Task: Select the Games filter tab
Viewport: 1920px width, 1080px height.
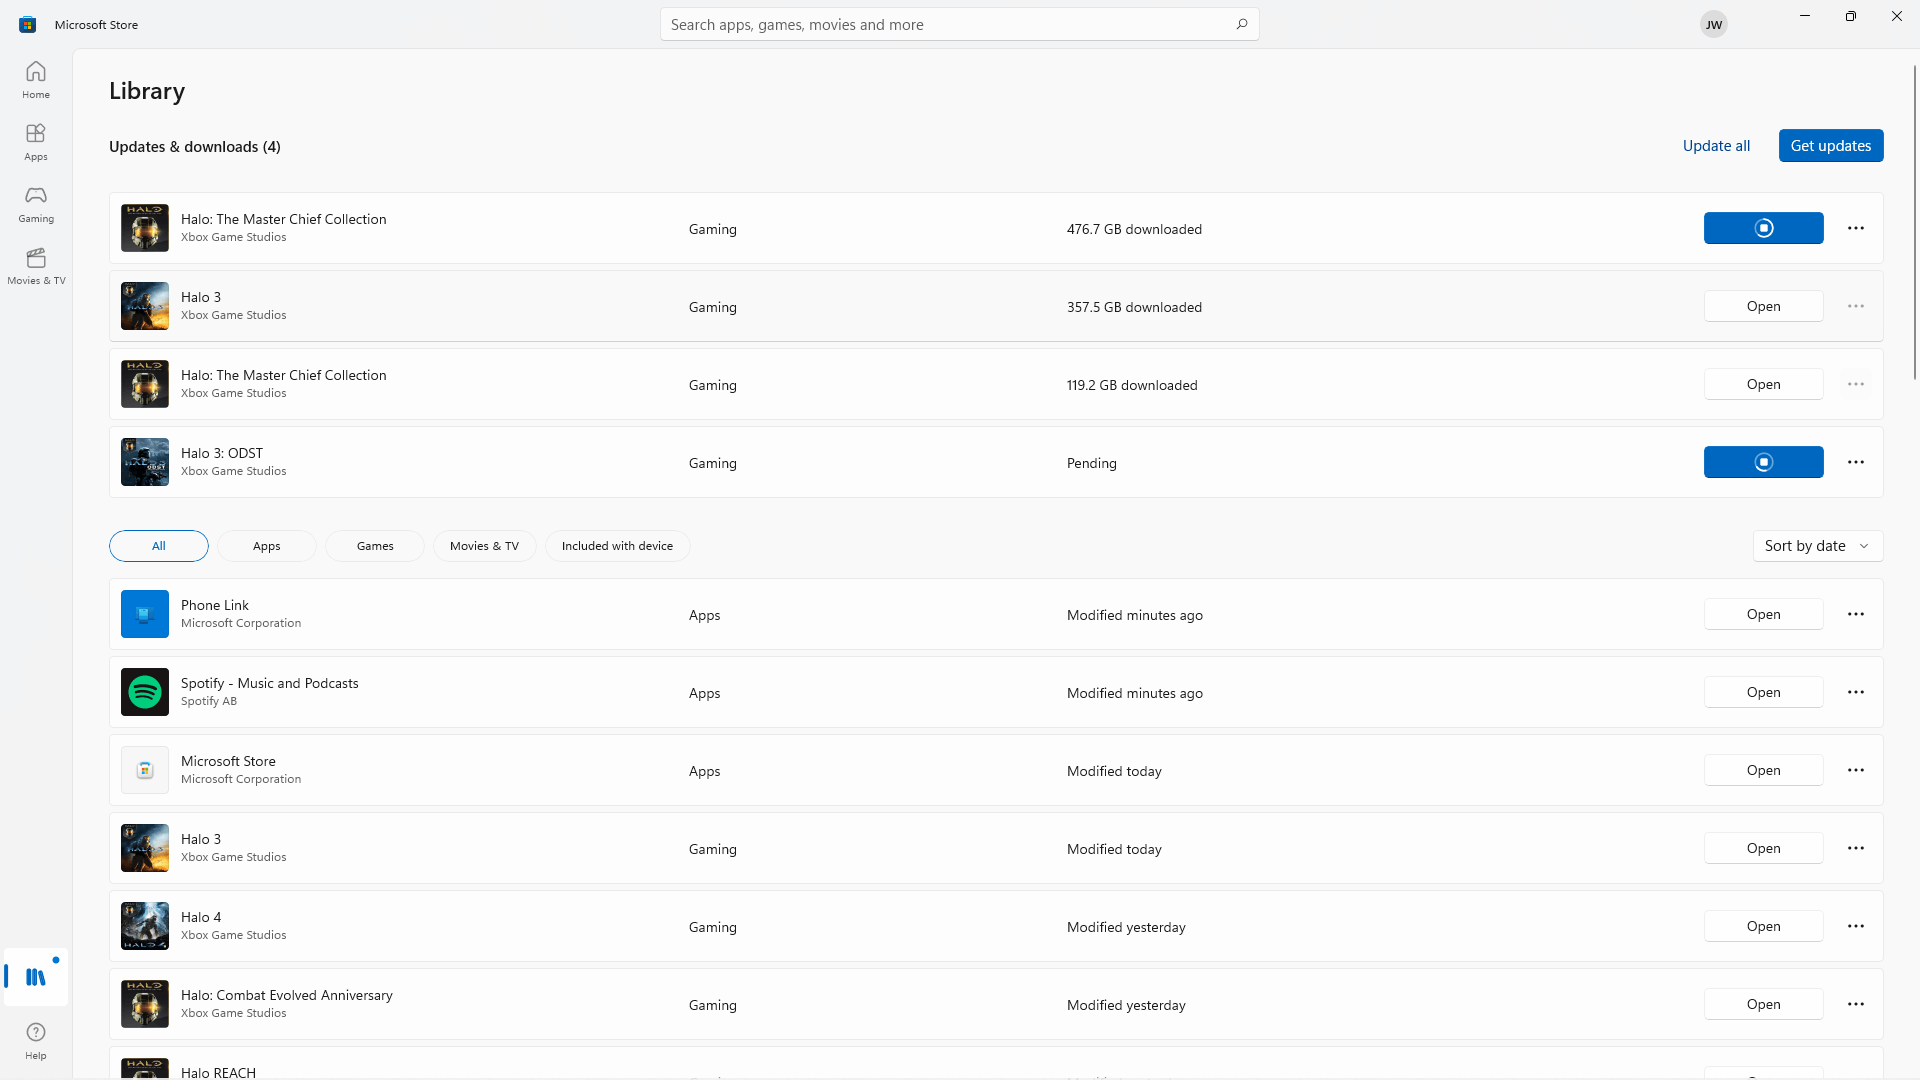Action: tap(375, 546)
